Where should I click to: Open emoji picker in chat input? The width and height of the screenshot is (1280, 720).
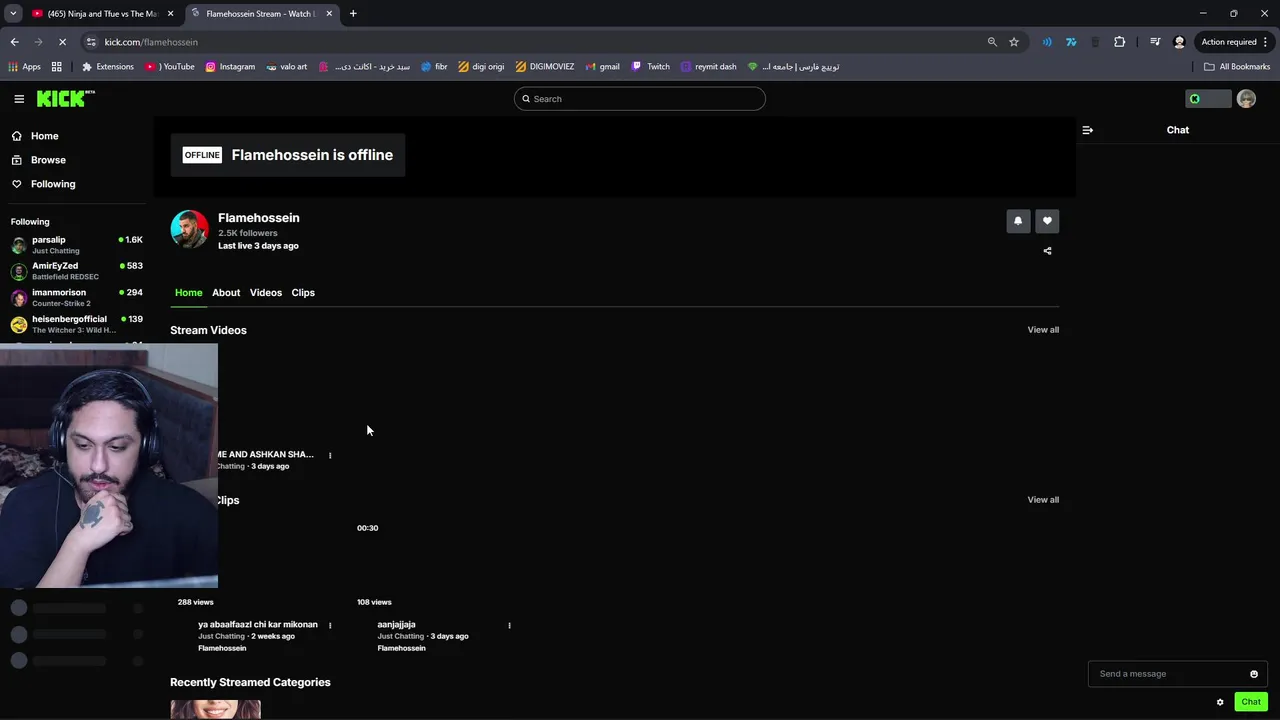(1254, 674)
